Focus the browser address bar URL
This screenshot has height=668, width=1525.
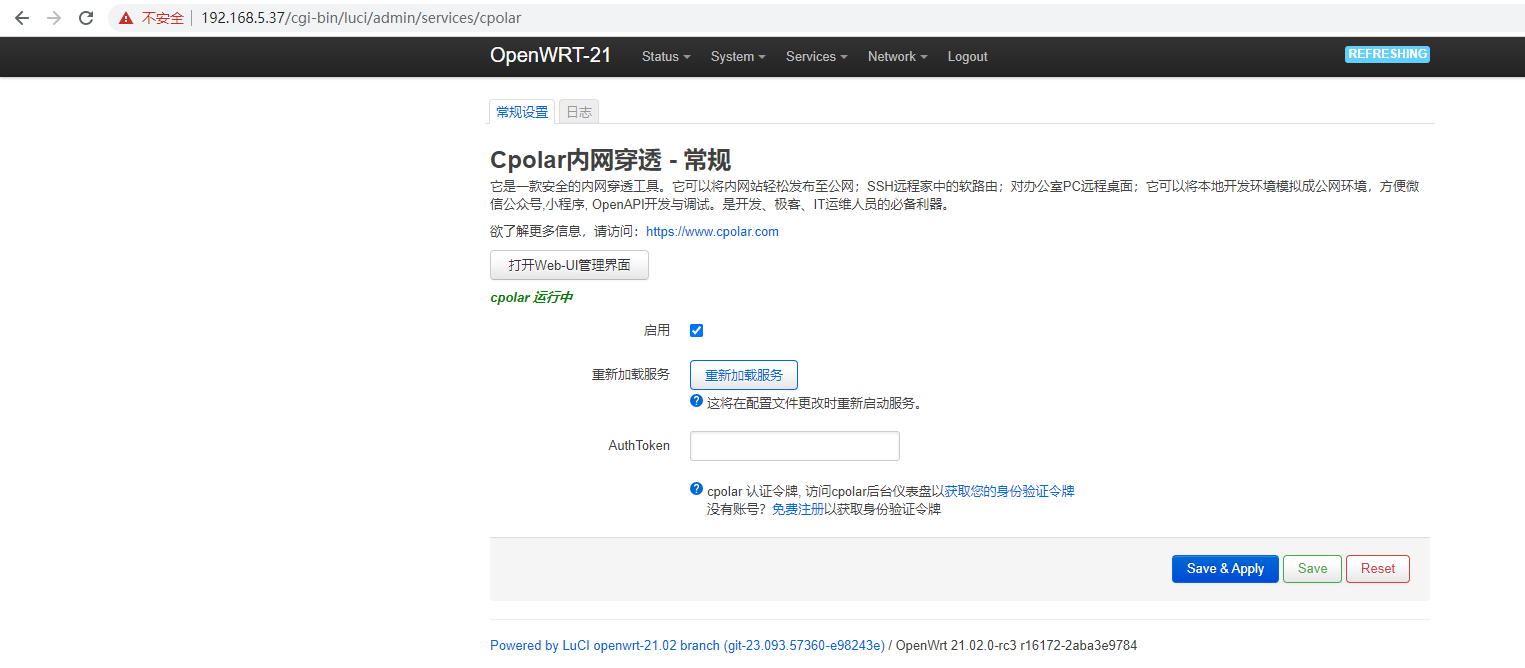[361, 18]
